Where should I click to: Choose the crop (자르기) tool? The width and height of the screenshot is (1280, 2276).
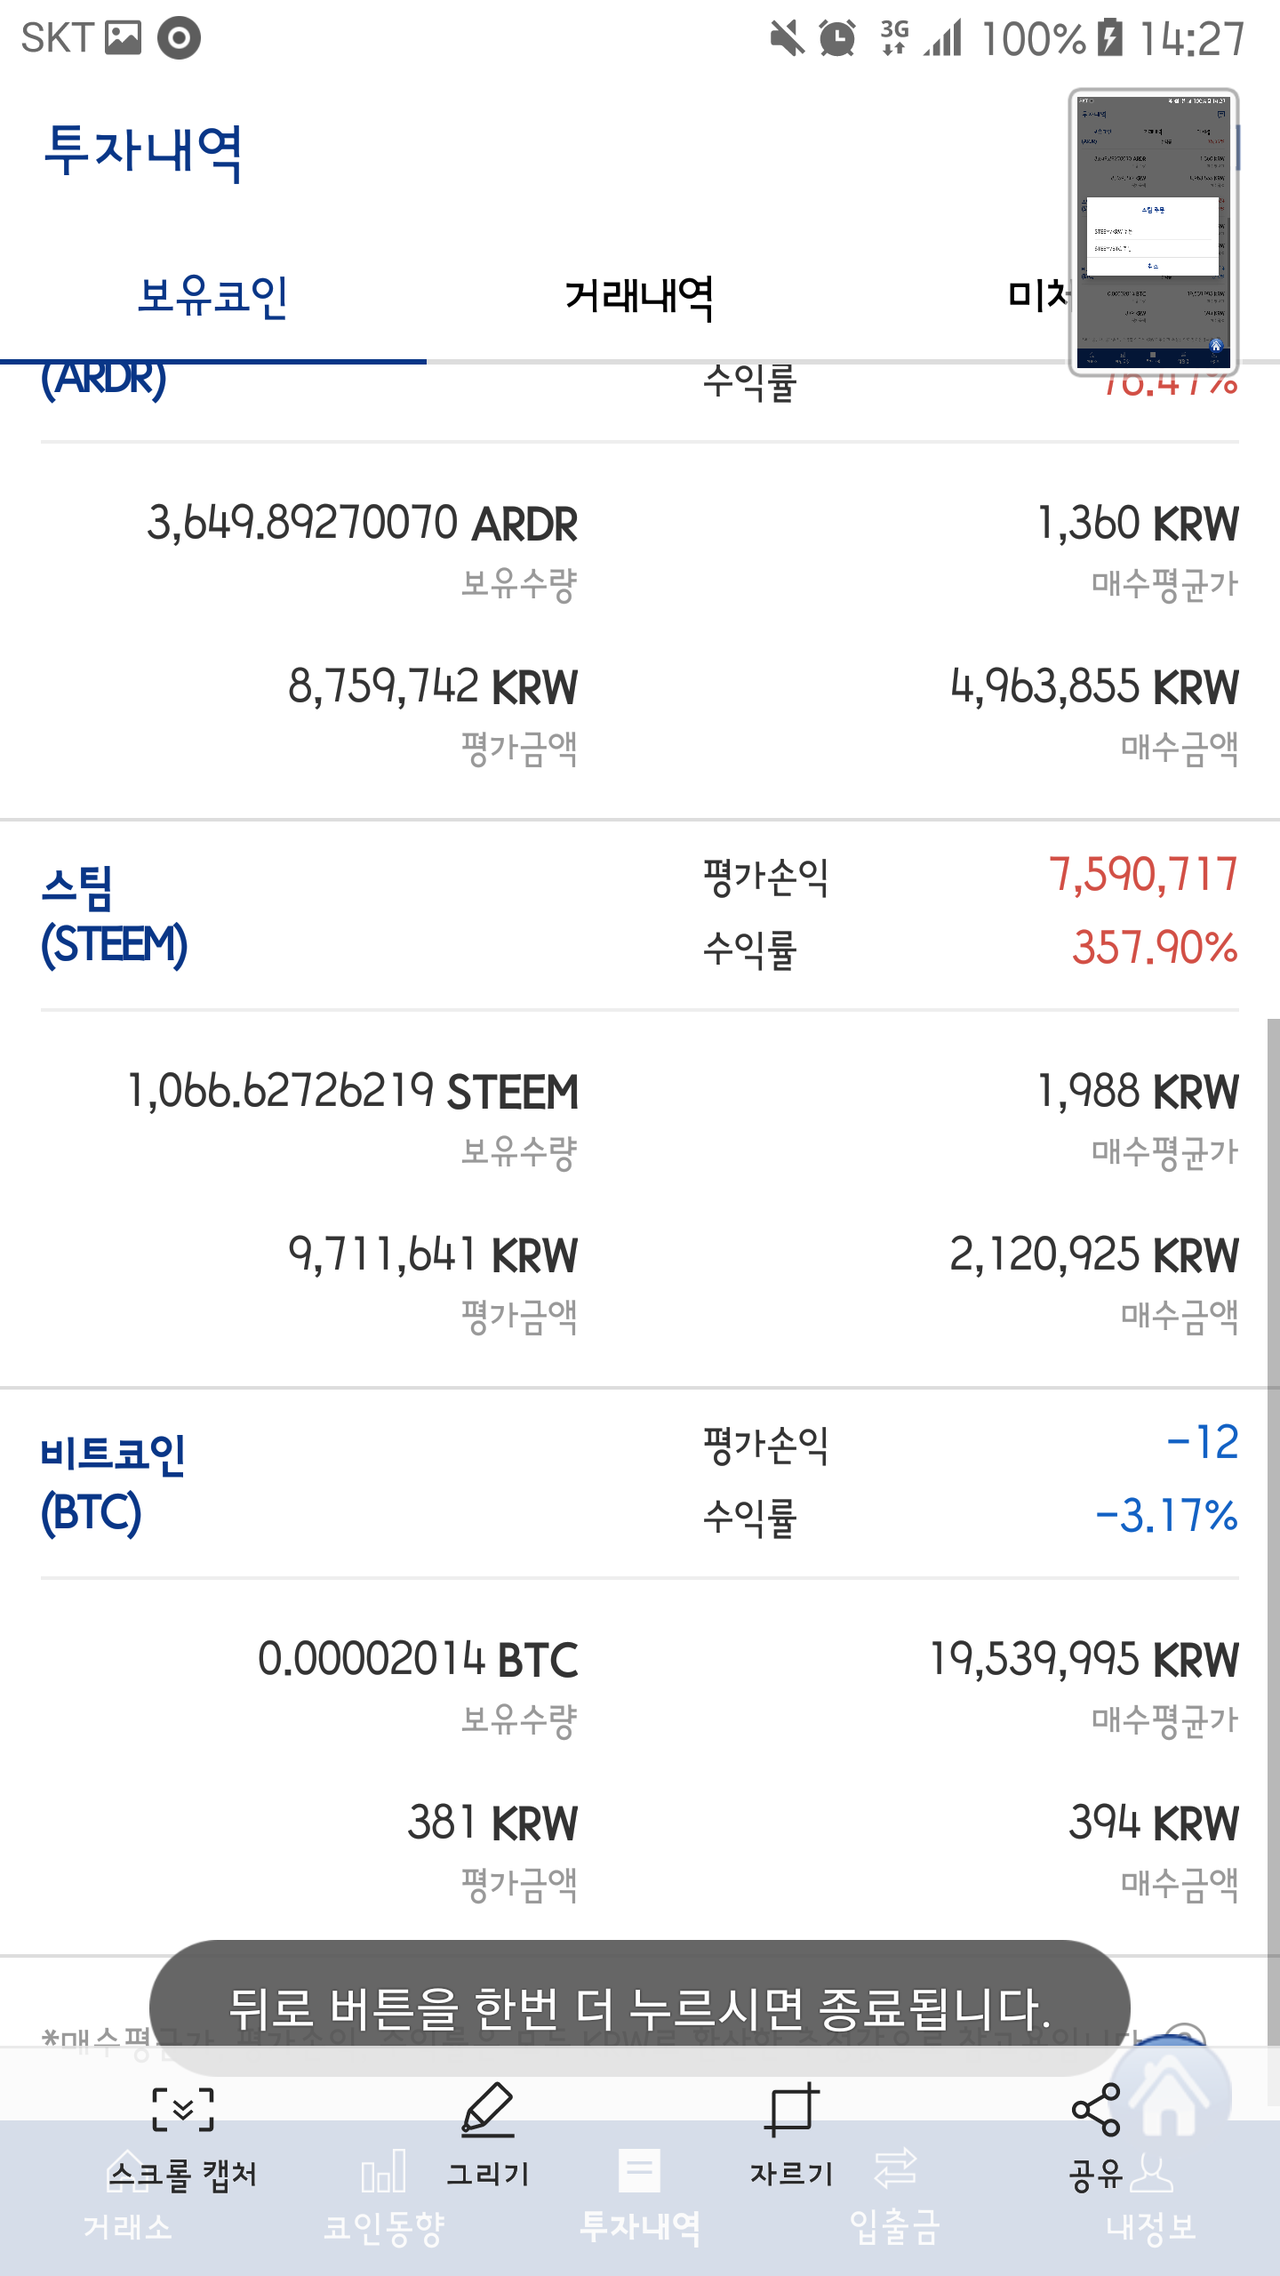click(x=791, y=2109)
